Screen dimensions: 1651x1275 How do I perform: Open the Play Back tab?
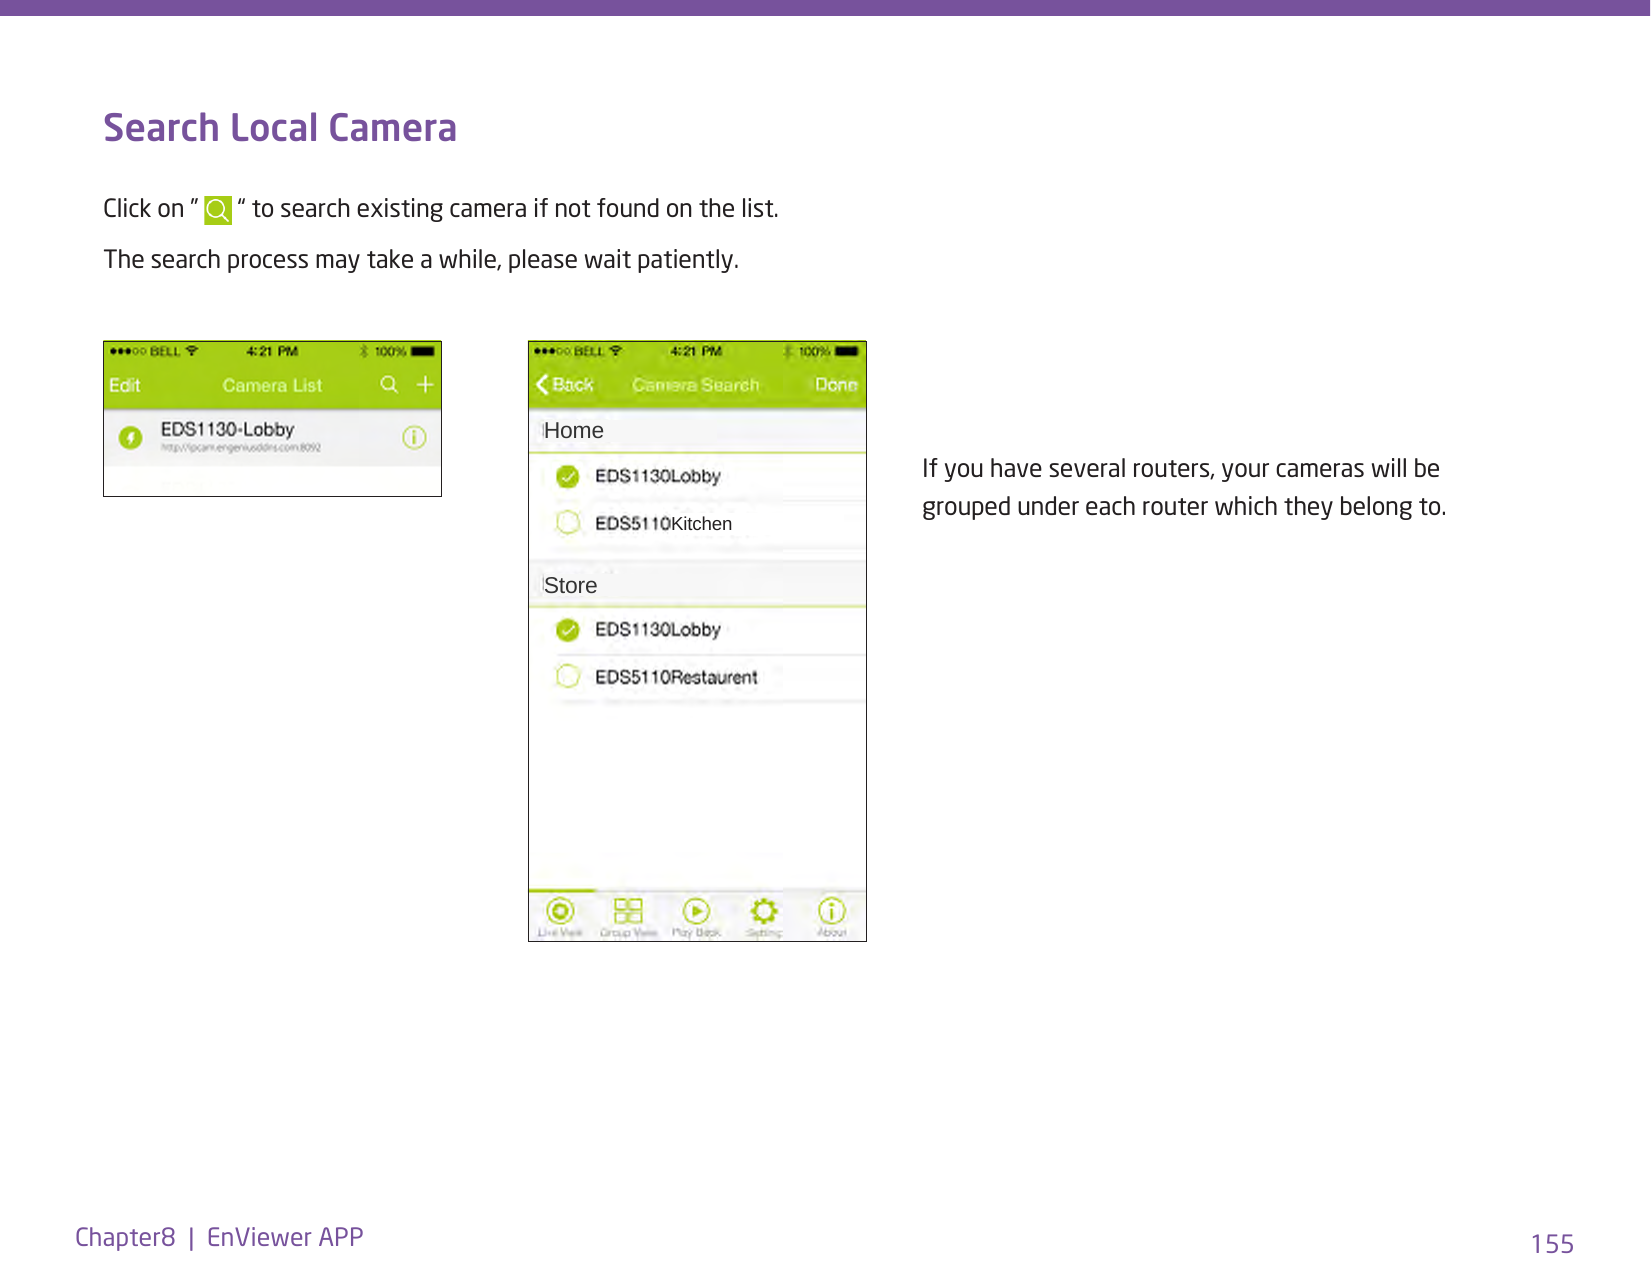pyautogui.click(x=696, y=916)
